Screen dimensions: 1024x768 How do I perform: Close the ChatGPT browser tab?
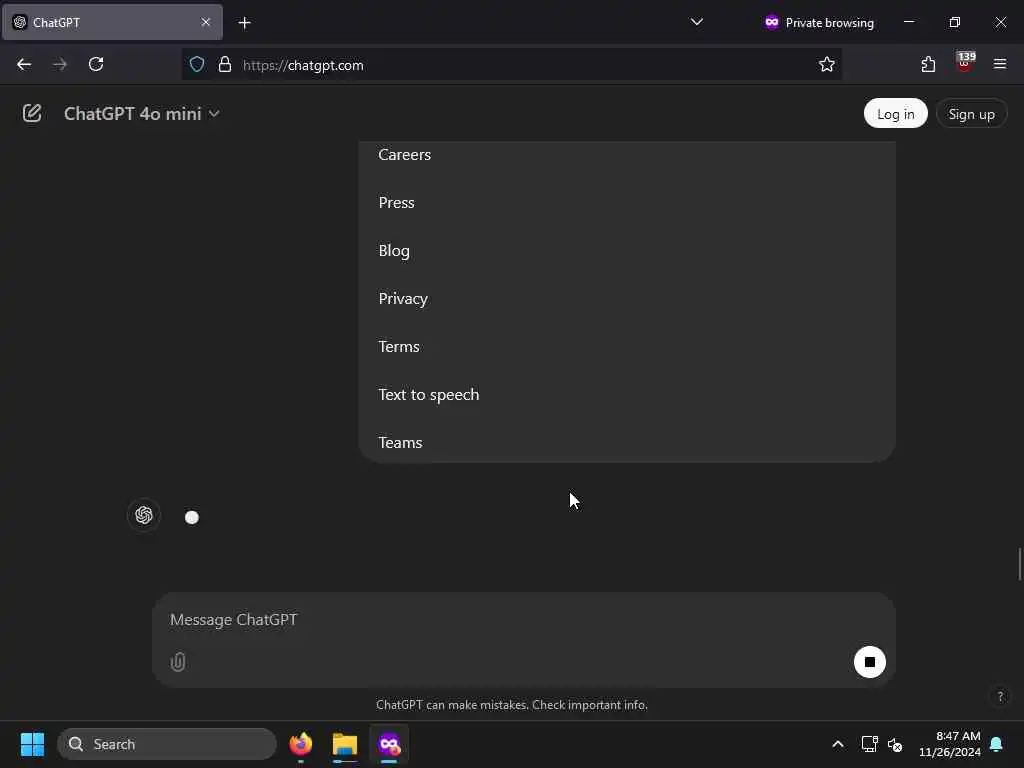(206, 22)
